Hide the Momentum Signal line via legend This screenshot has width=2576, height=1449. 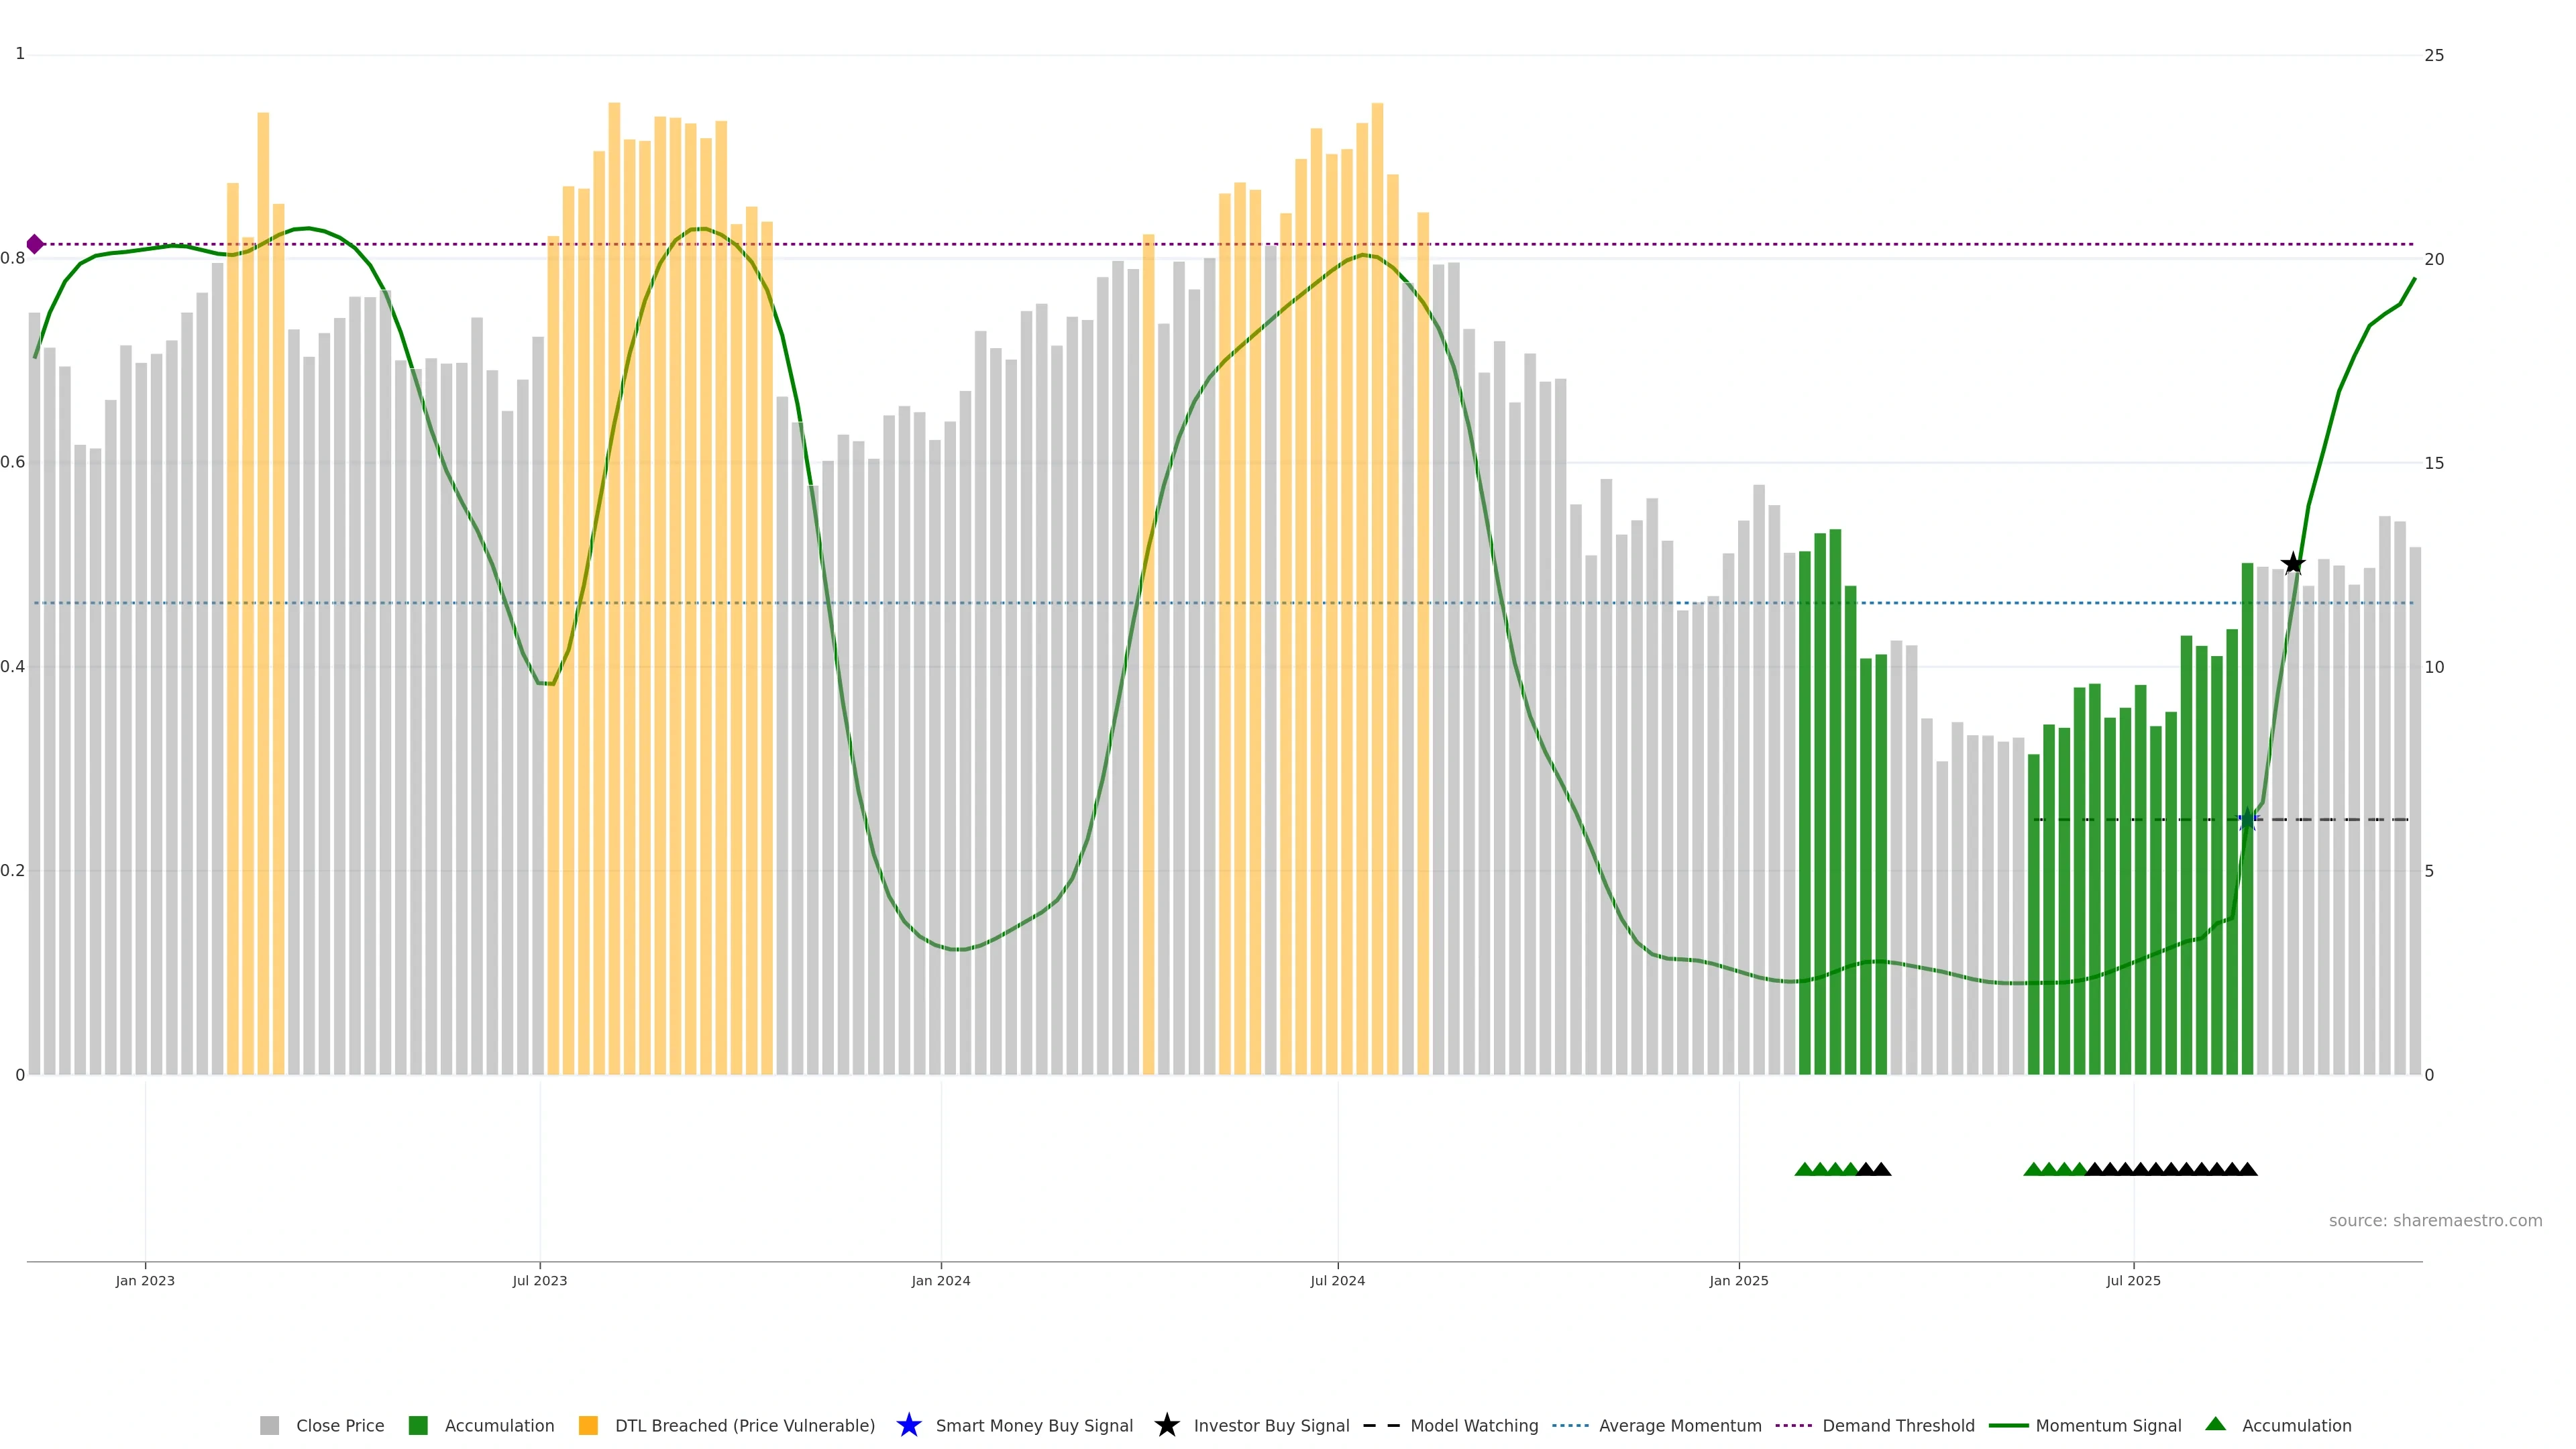2108,1426
